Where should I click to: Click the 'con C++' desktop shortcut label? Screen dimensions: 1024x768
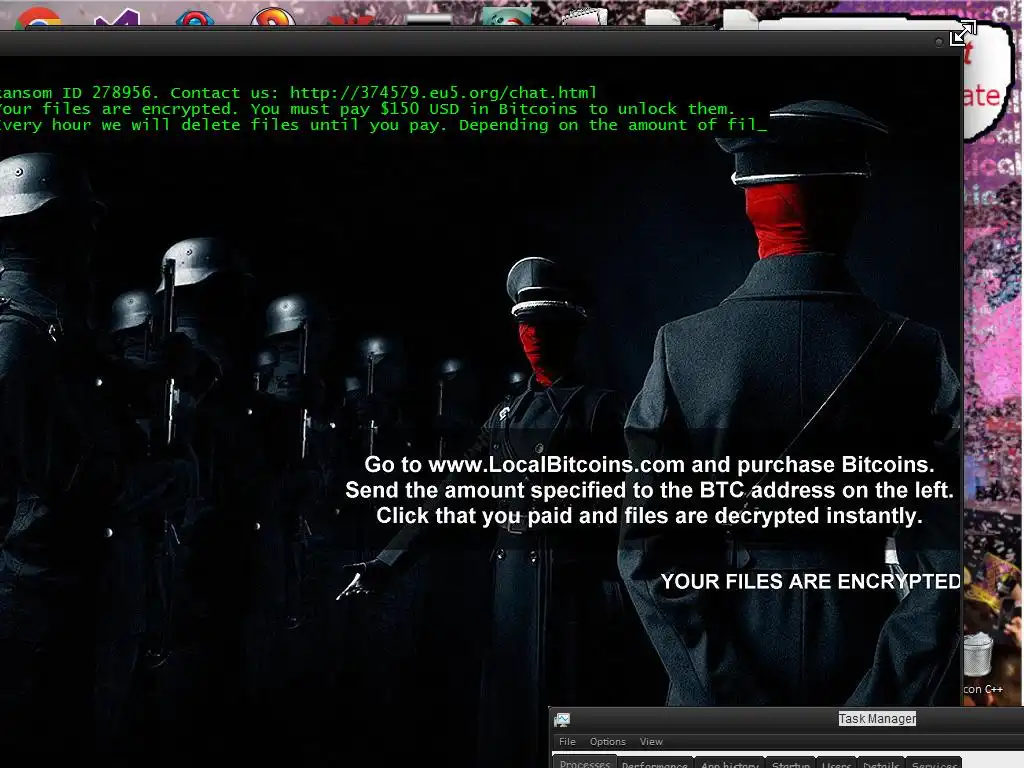(x=983, y=689)
